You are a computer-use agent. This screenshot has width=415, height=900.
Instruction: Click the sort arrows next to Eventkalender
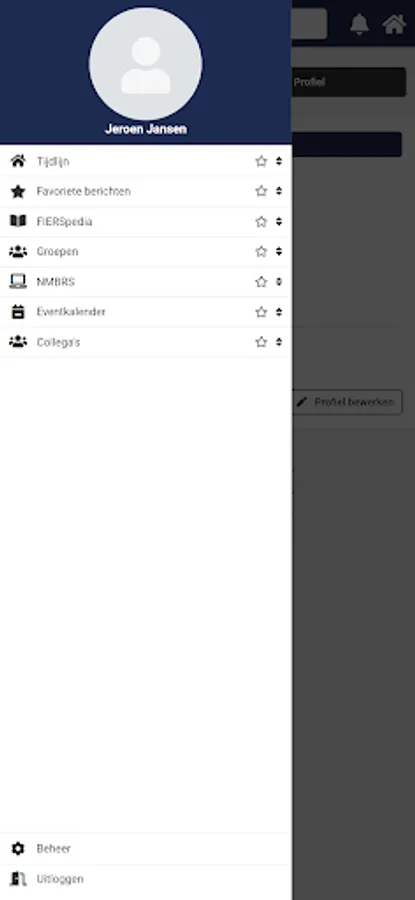(278, 312)
